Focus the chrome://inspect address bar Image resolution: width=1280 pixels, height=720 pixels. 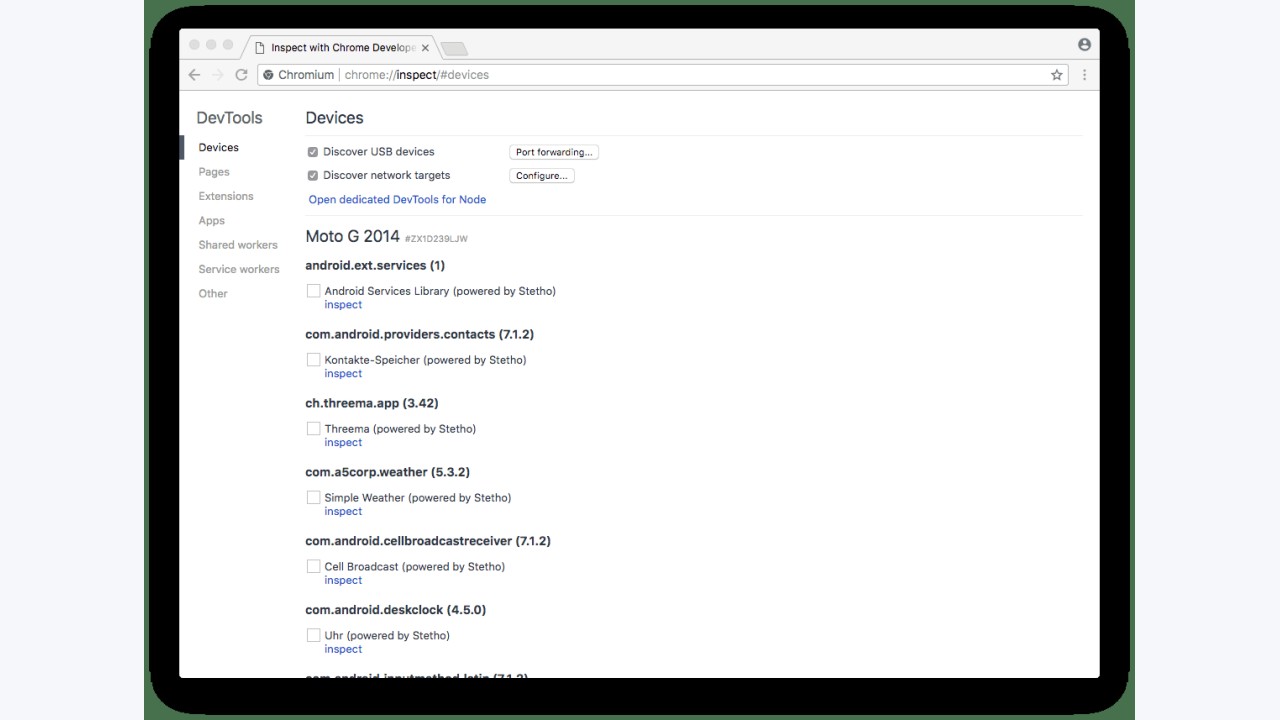[x=663, y=75]
